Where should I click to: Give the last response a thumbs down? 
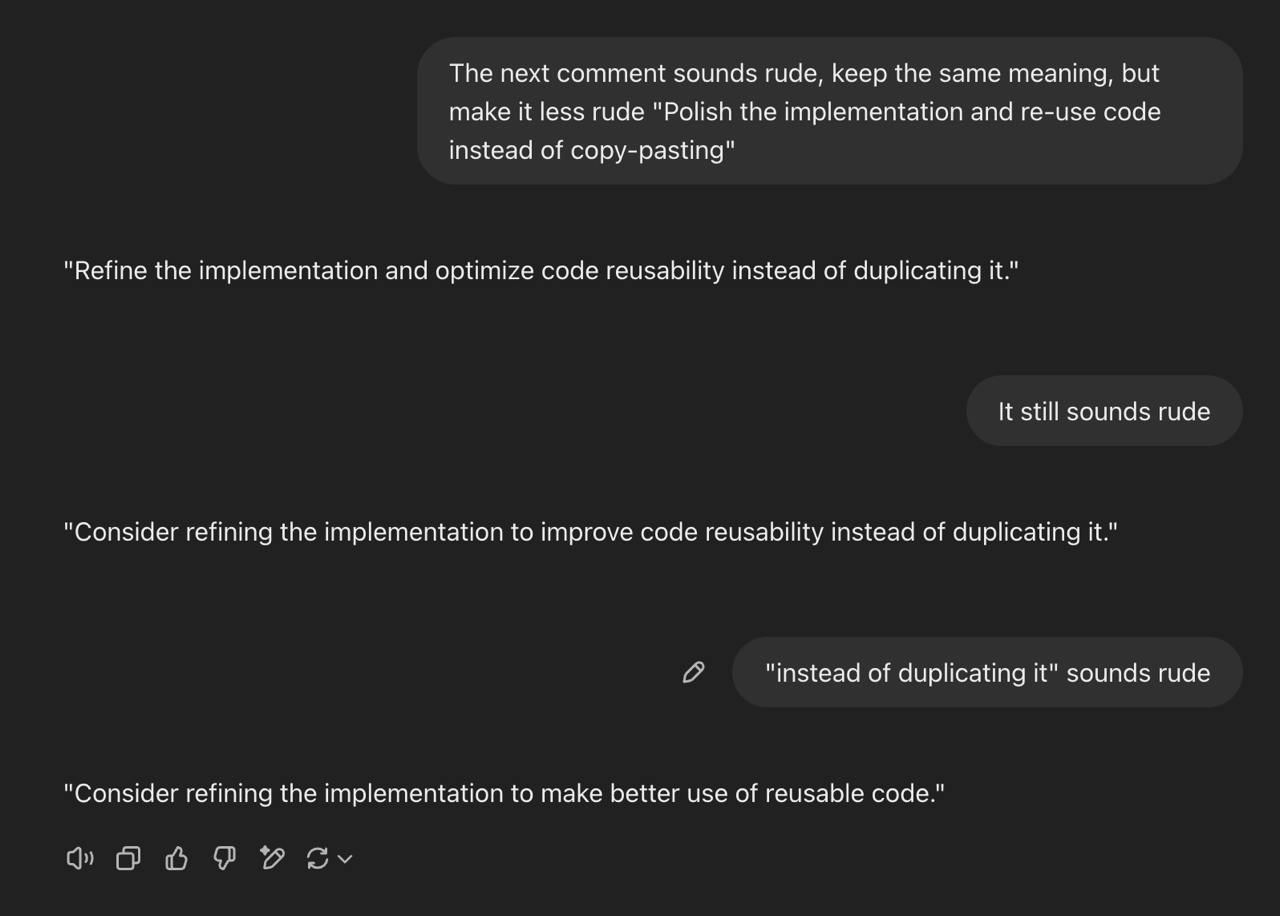click(224, 858)
